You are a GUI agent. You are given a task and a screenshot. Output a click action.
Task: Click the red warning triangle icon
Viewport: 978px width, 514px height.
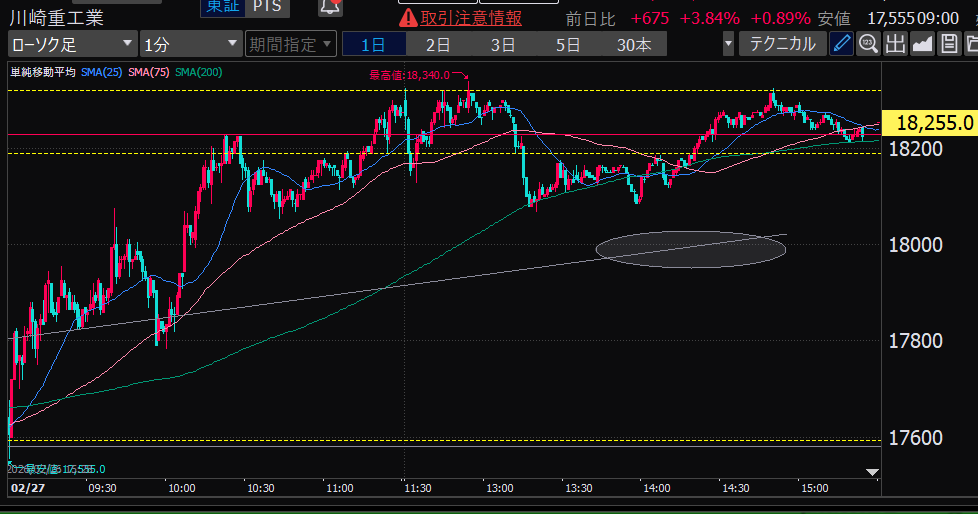click(x=408, y=17)
